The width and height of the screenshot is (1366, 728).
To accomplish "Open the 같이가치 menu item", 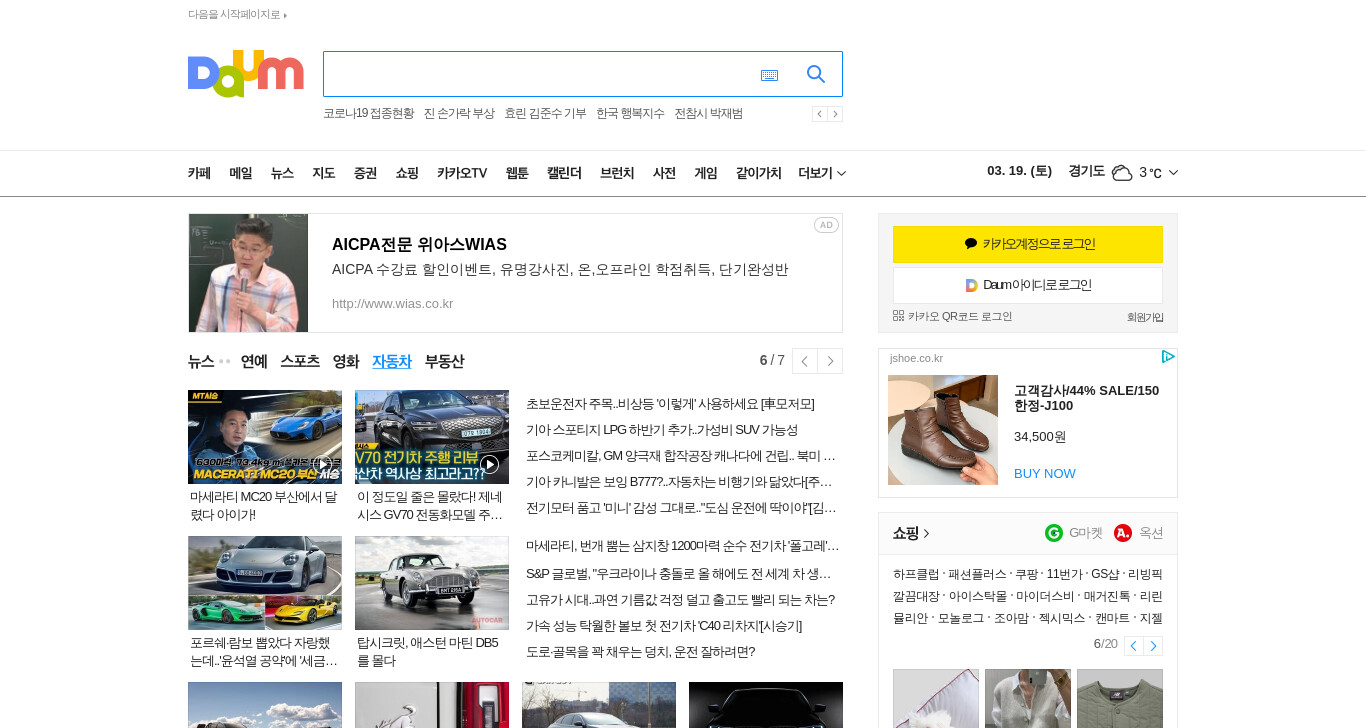I will point(758,173).
